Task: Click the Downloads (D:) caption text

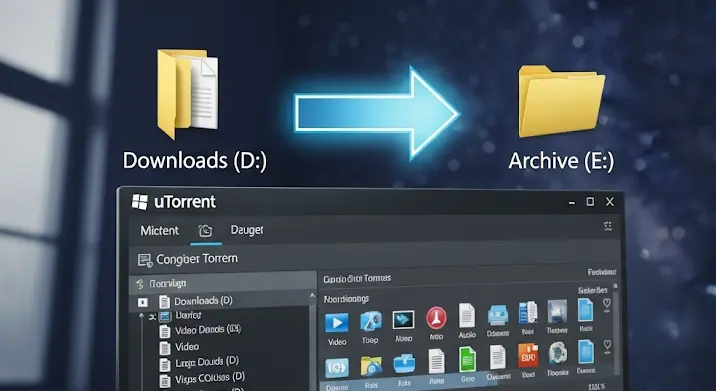Action: [195, 161]
